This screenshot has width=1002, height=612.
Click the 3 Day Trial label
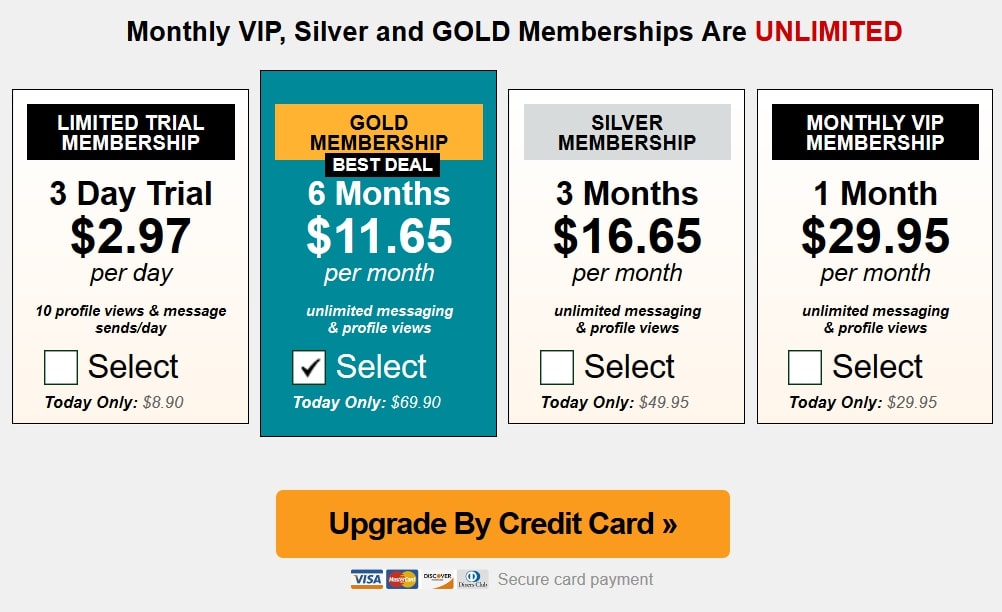click(x=129, y=194)
